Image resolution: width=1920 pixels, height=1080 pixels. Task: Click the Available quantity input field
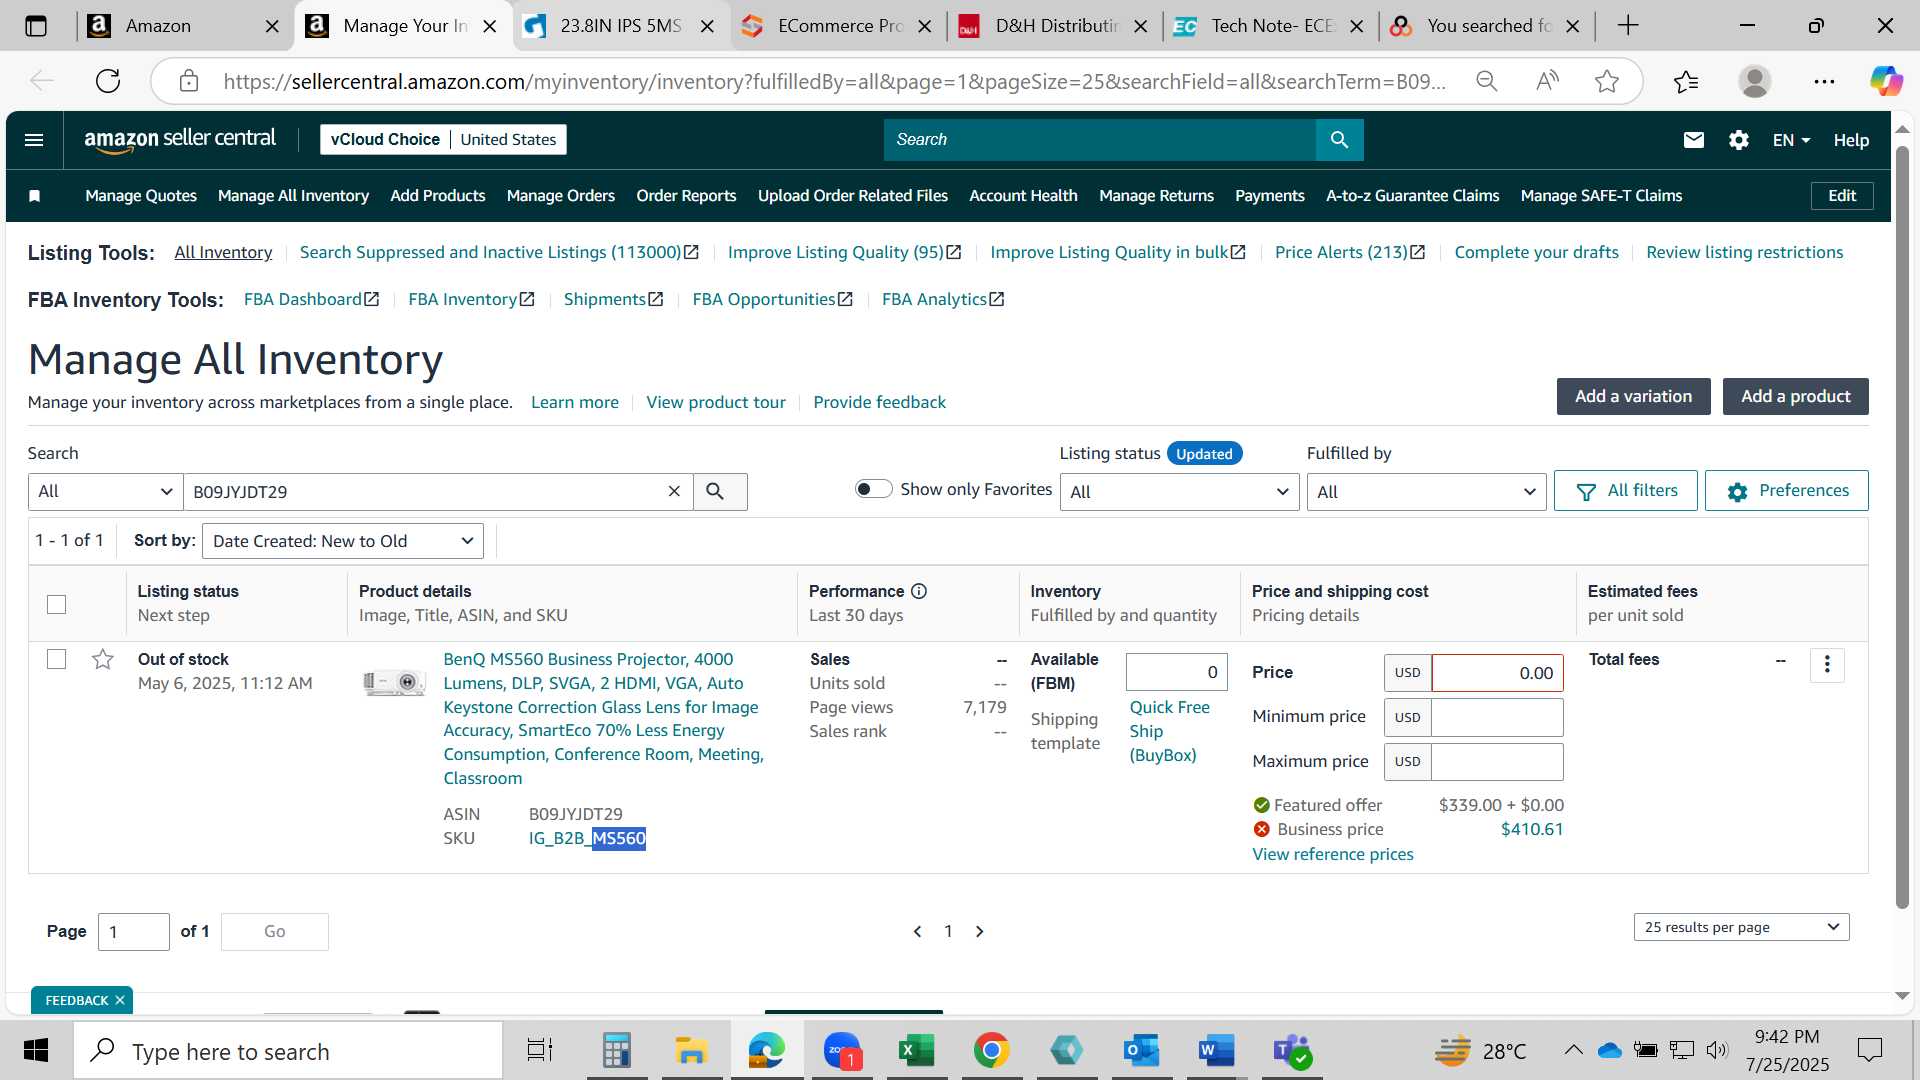[x=1176, y=672]
